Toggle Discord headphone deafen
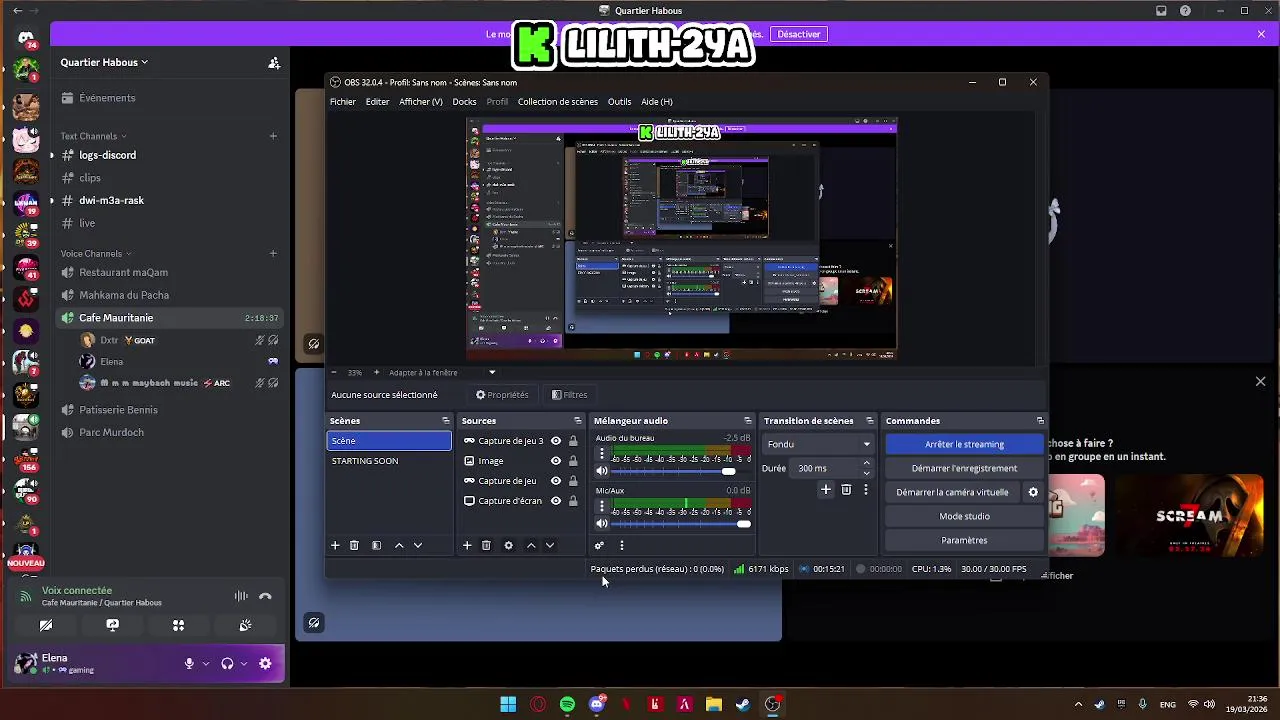 (227, 663)
